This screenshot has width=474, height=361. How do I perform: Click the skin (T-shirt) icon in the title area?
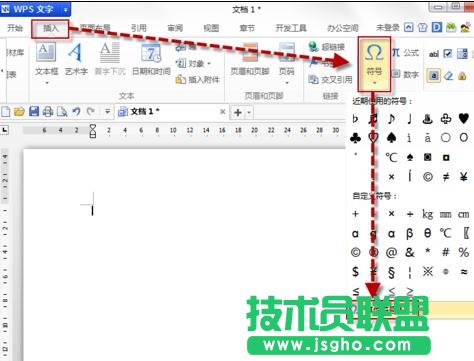coord(422,27)
